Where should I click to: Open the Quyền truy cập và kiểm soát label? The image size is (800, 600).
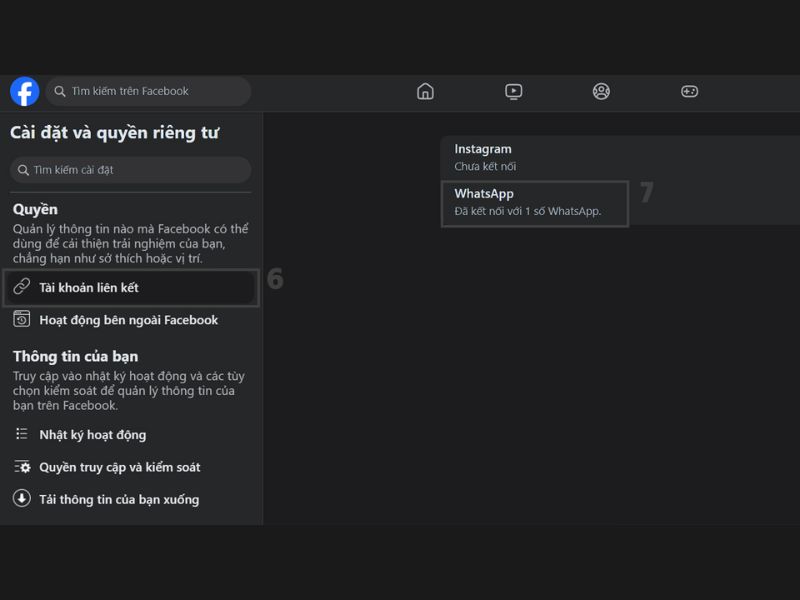pyautogui.click(x=119, y=467)
